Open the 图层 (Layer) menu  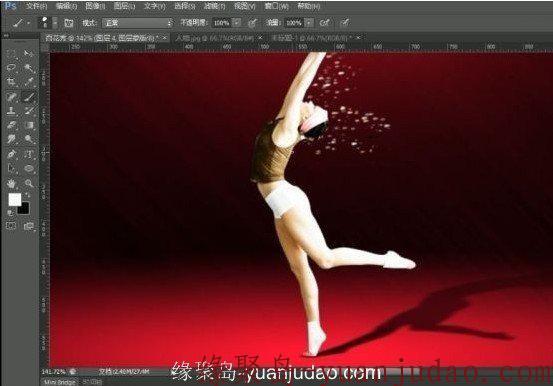(124, 6)
